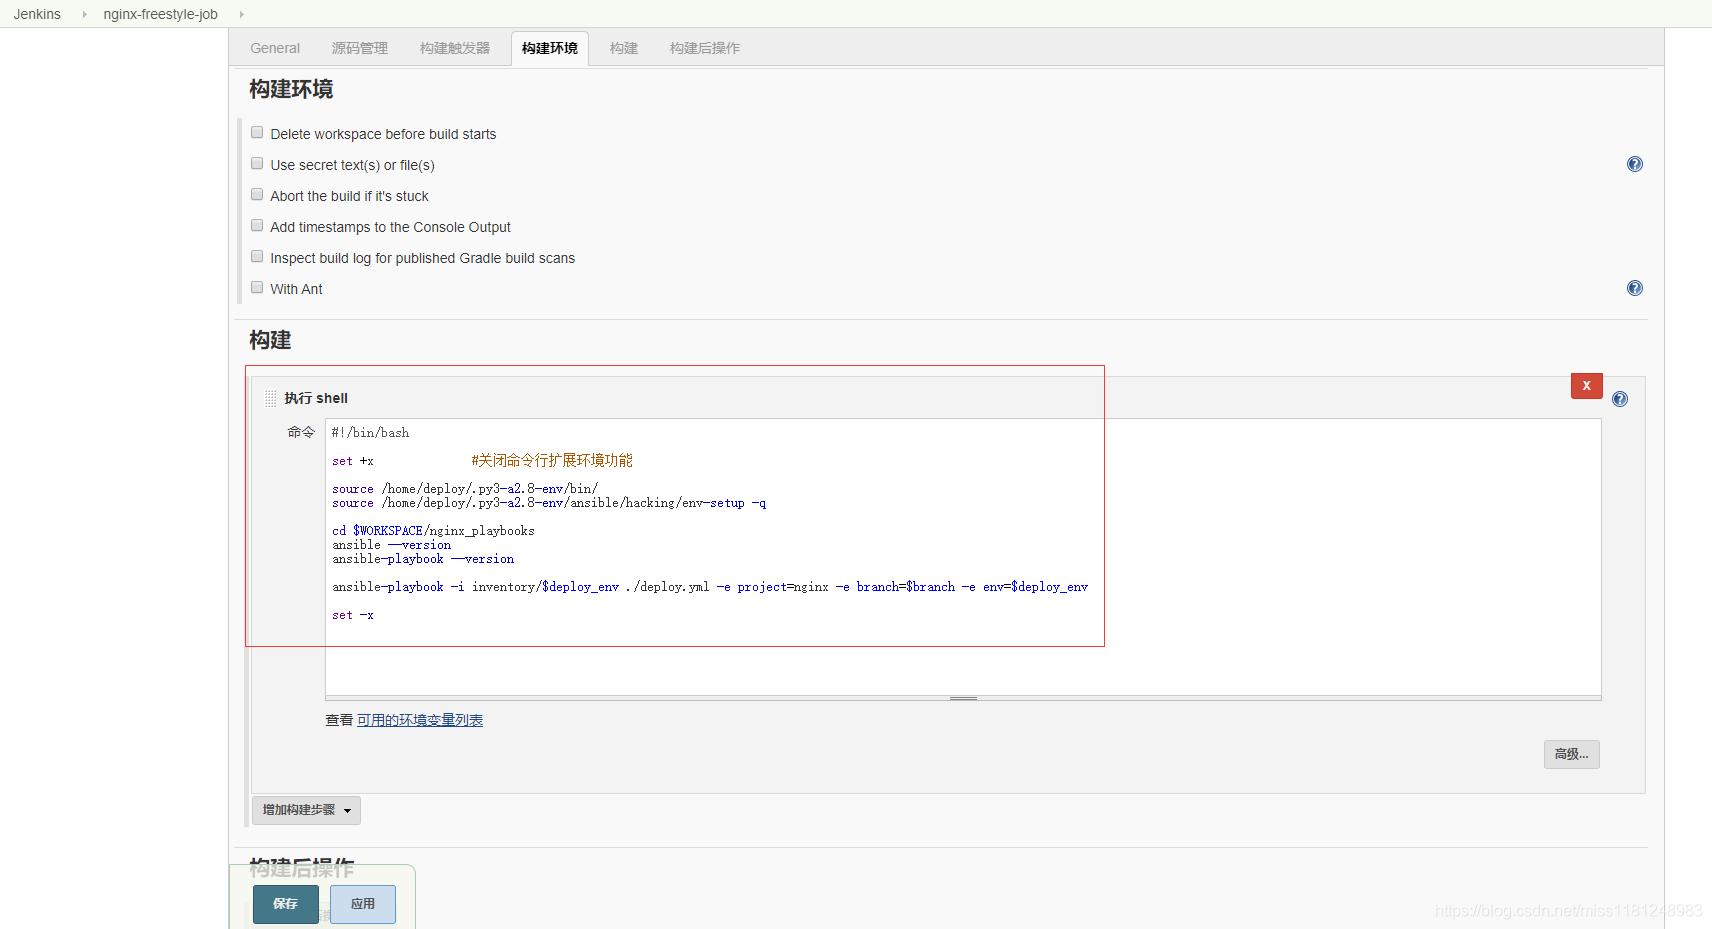Check Use secret text(s) or file(s)
Image resolution: width=1712 pixels, height=929 pixels.
point(257,163)
